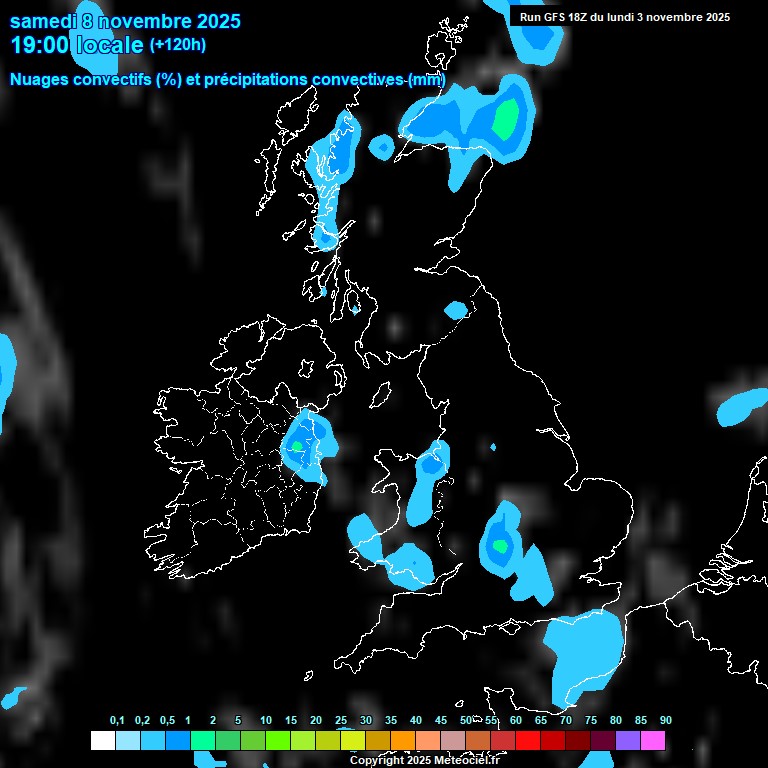Choose the mint green 1 legend swatch
768x768 pixels.
[x=202, y=741]
